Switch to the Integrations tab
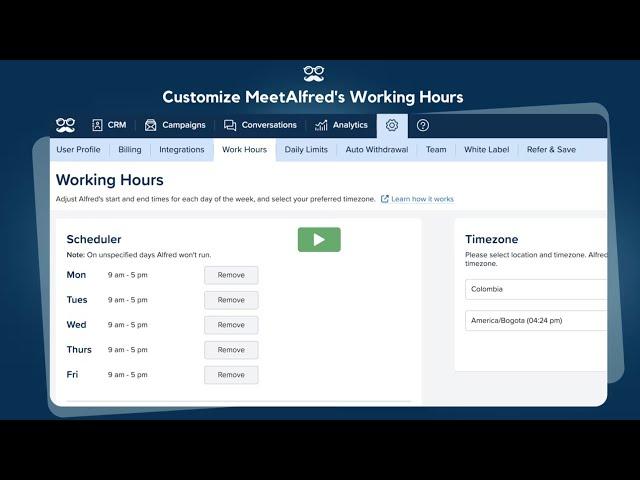The width and height of the screenshot is (640, 480). point(182,149)
